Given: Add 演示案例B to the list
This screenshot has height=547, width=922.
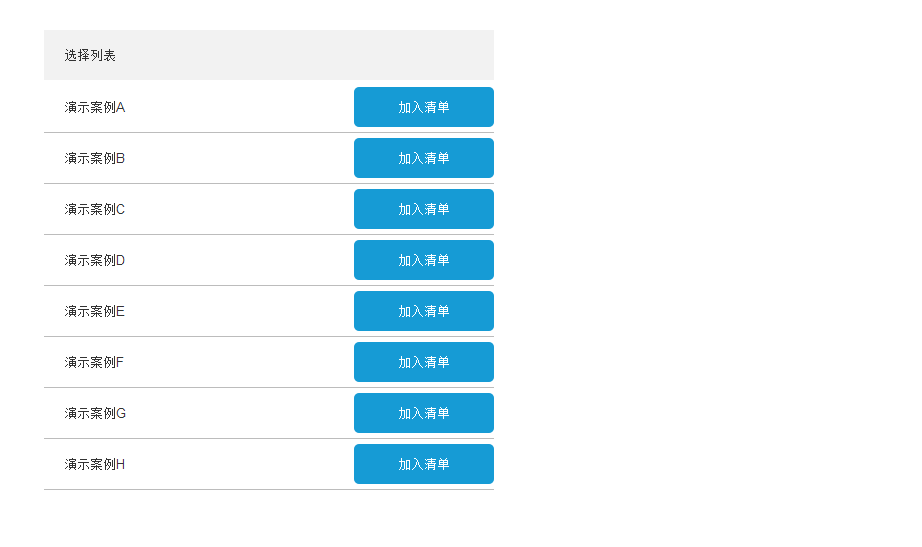Looking at the screenshot, I should pyautogui.click(x=423, y=158).
